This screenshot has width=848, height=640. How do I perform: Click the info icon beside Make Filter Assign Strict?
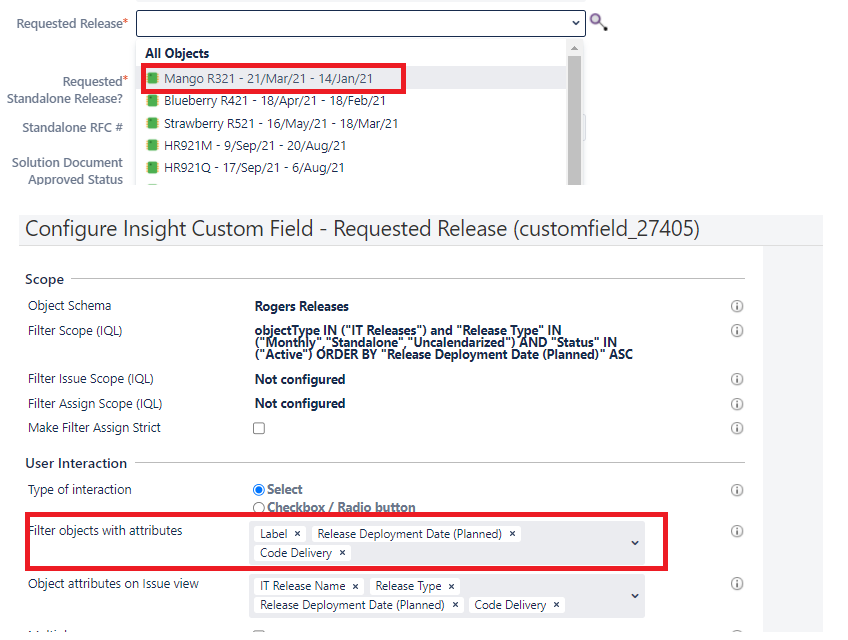(737, 428)
